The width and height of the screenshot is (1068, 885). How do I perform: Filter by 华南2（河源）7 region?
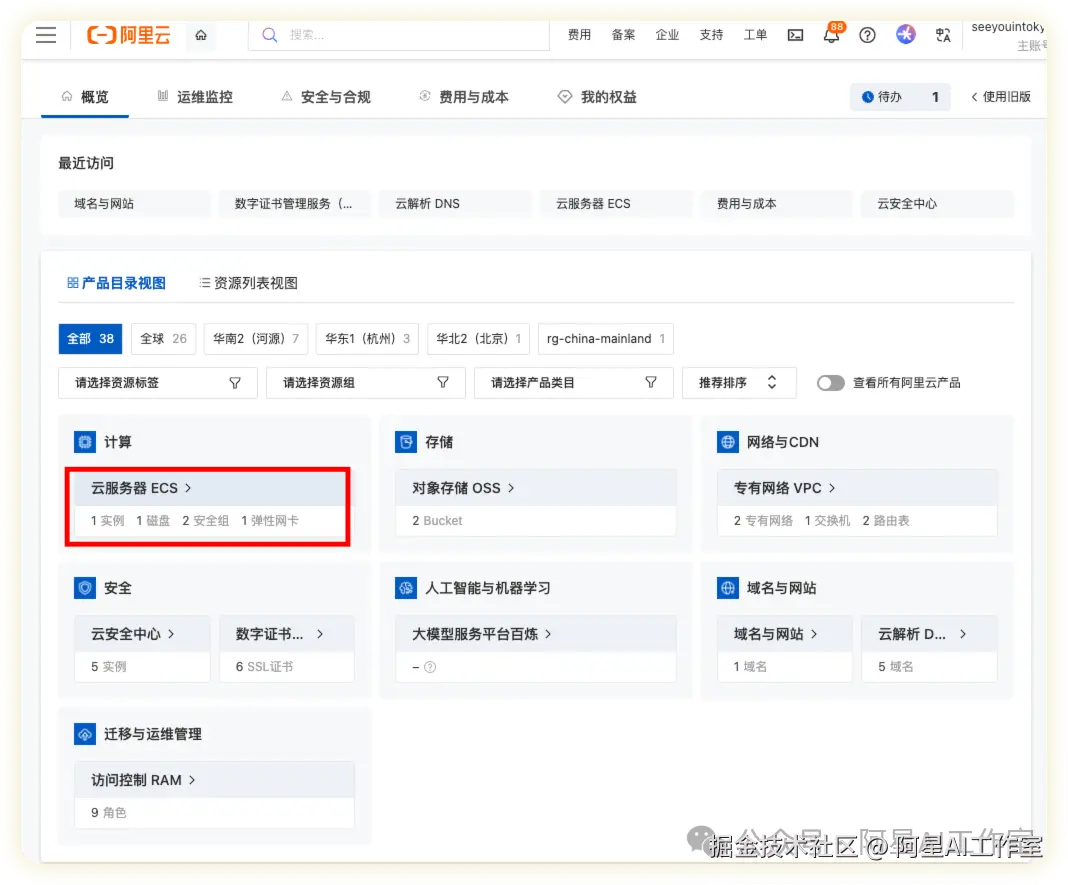[256, 339]
